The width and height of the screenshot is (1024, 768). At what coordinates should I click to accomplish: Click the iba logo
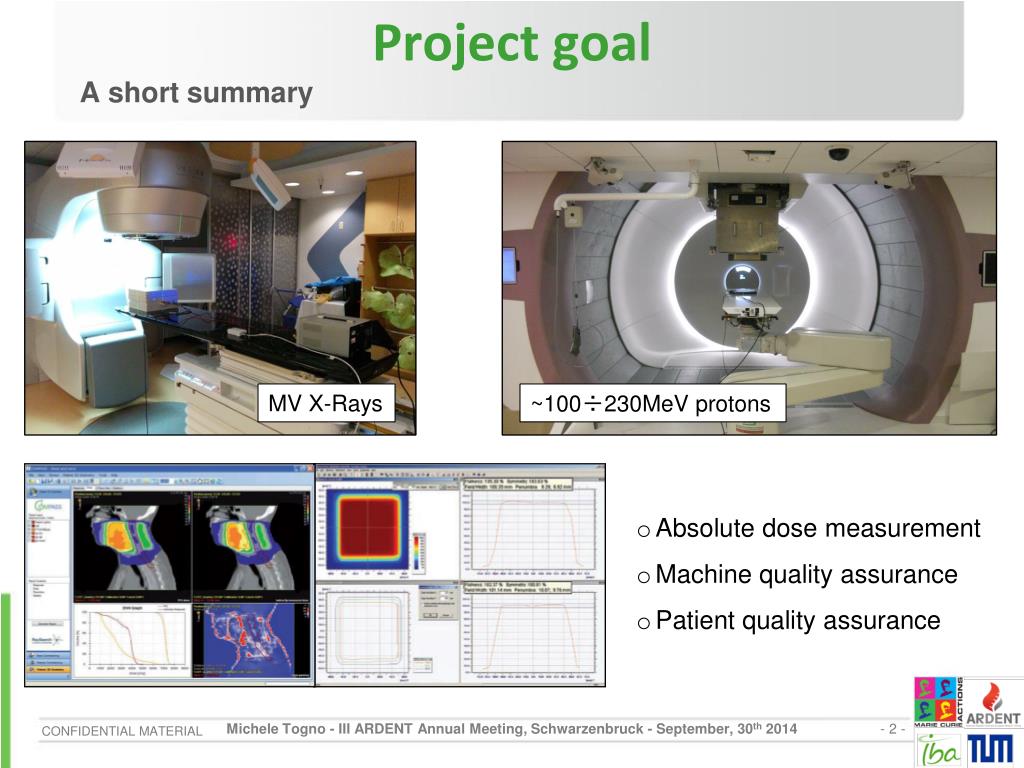pos(938,751)
